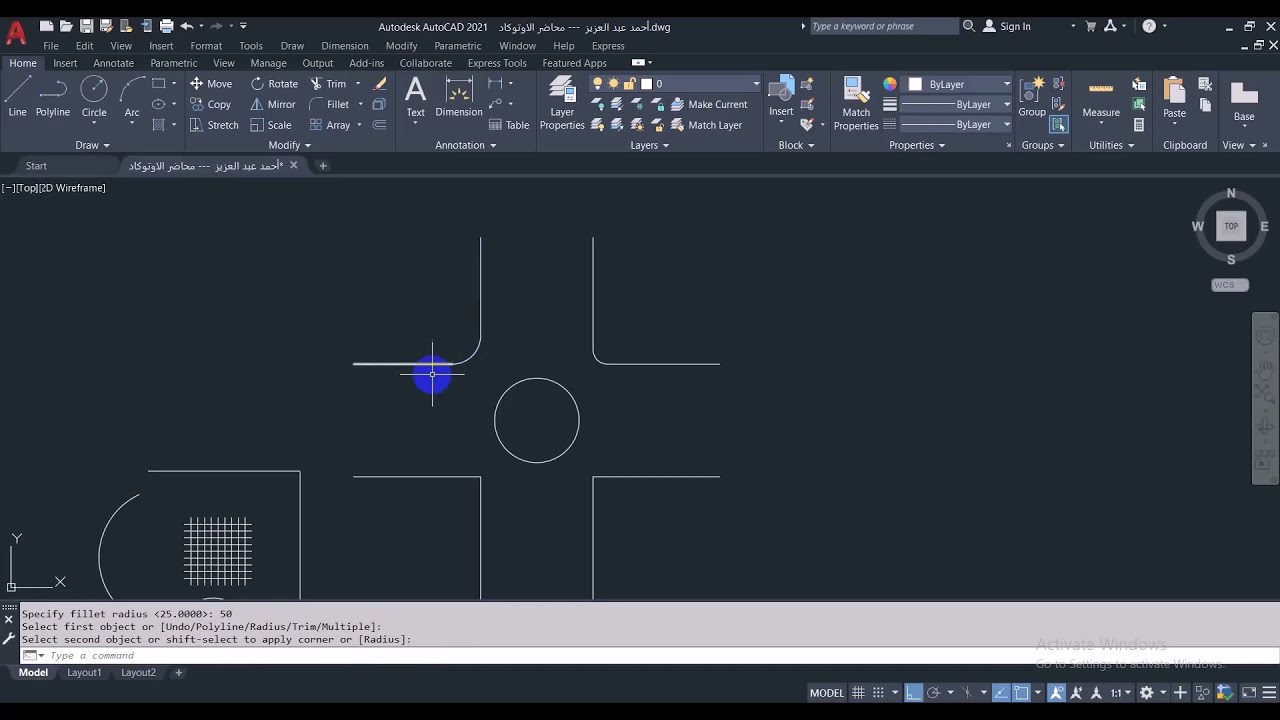Click the Stretch tool
Screen dimensions: 1280x720
[x=214, y=125]
